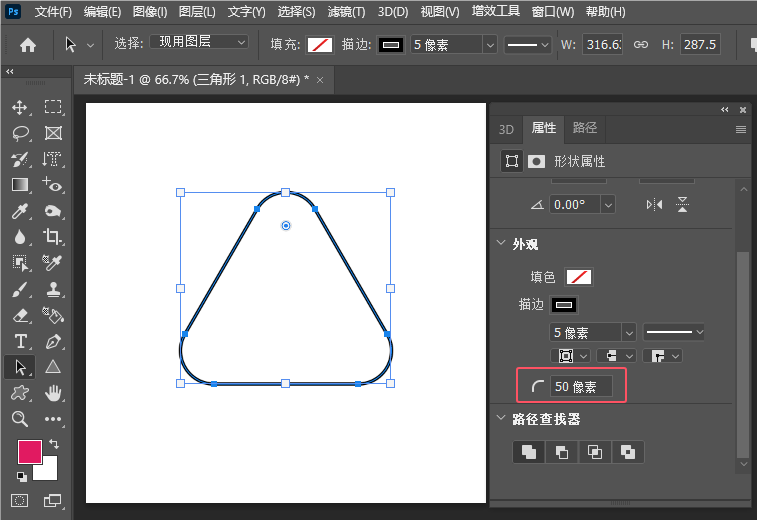
Task: Click the Home icon in options bar
Action: (x=28, y=45)
